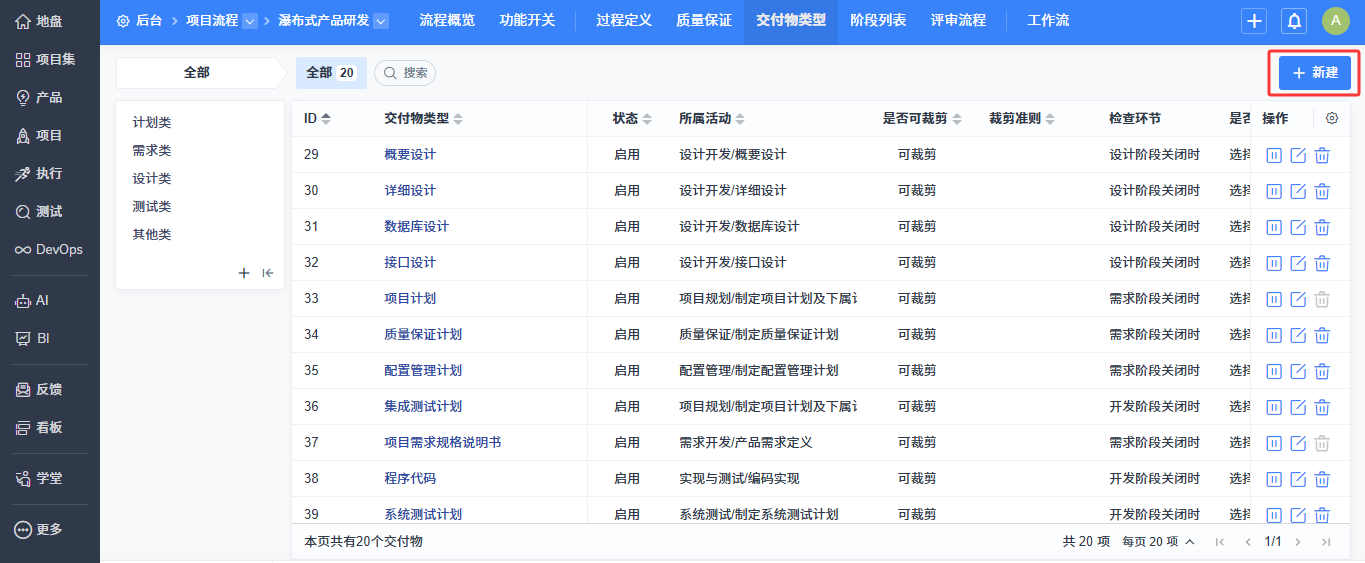The image size is (1365, 563).
Task: Expand the 瀑布式产品研发 breadcrumb dropdown
Action: click(x=380, y=21)
